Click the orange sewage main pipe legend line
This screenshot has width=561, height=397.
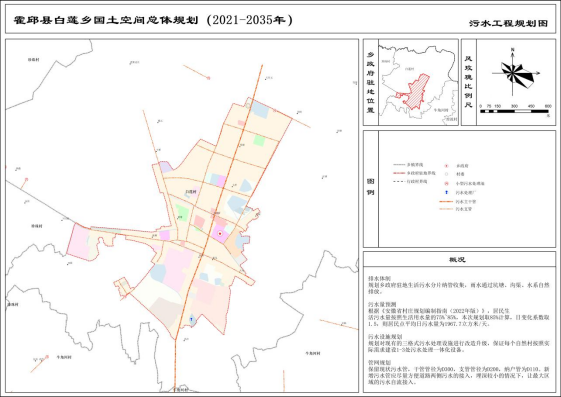tap(447, 202)
